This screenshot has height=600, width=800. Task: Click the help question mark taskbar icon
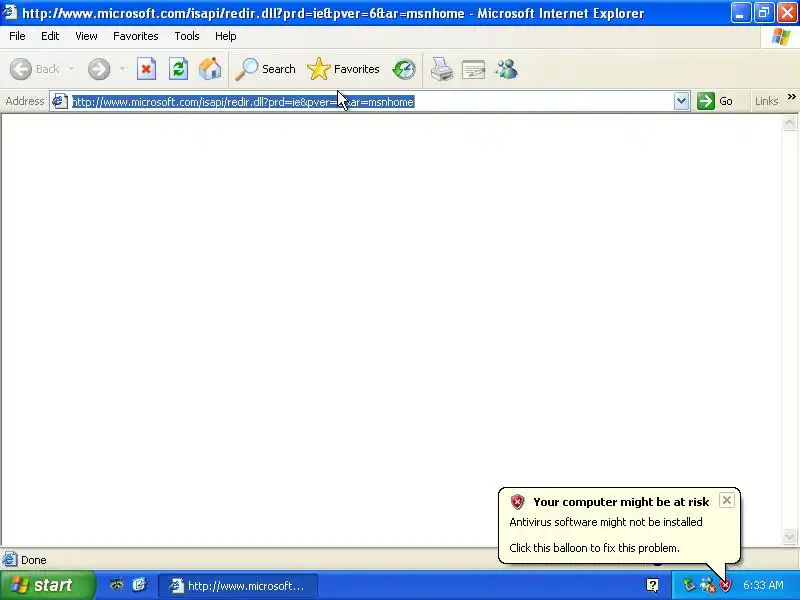click(x=652, y=585)
